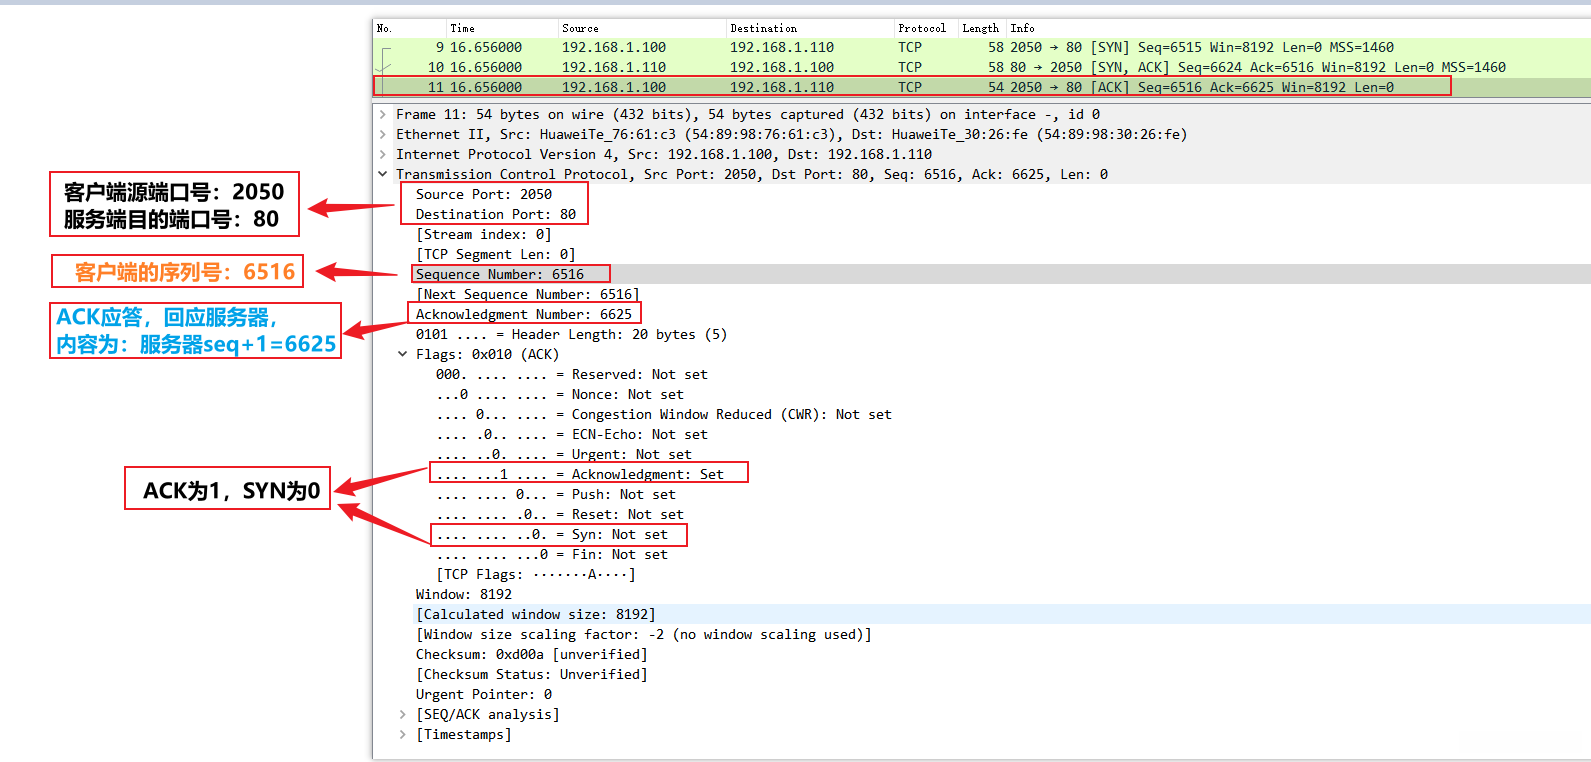Select the Acknowledgment: Set flag line
1591x762 pixels.
coord(580,475)
